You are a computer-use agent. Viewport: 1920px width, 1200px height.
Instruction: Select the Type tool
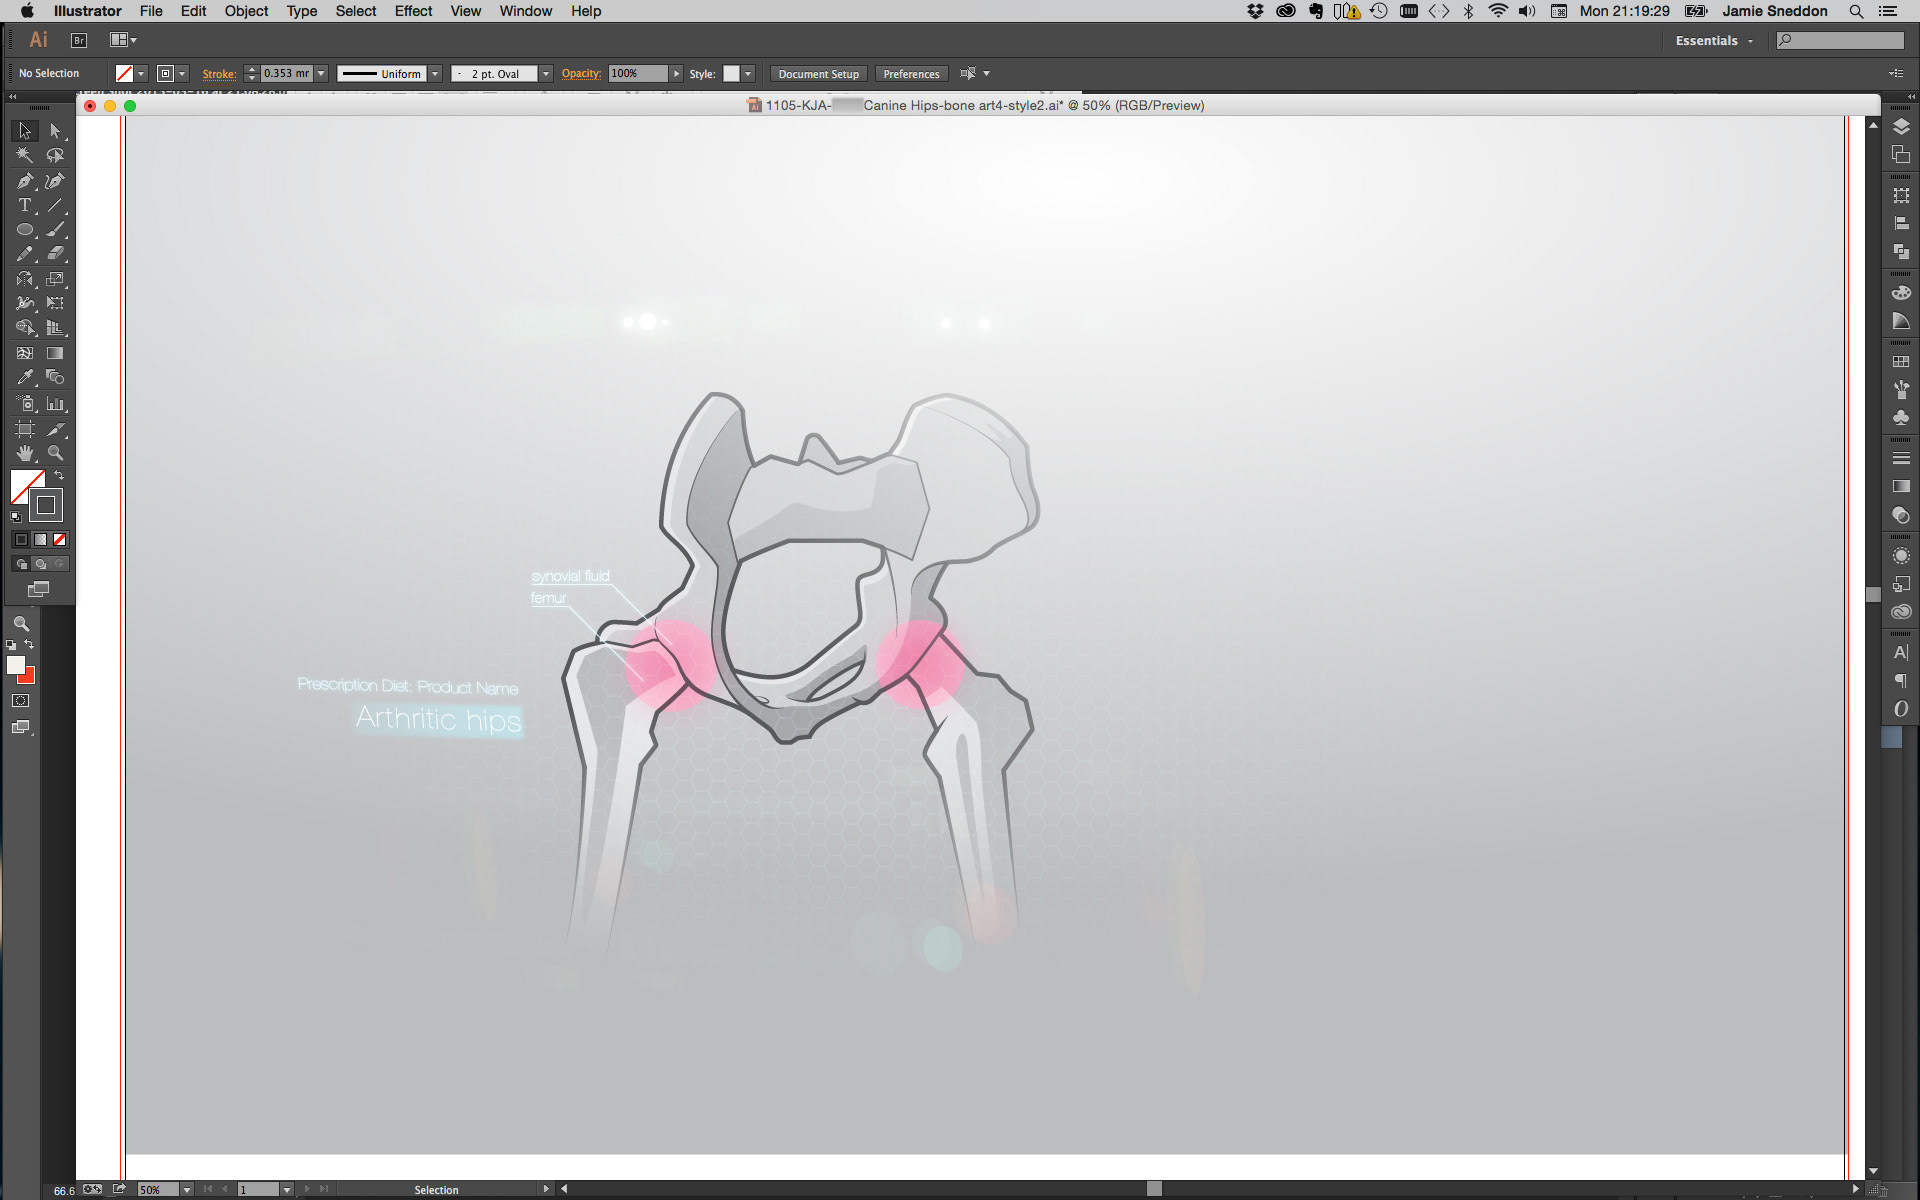(x=25, y=205)
